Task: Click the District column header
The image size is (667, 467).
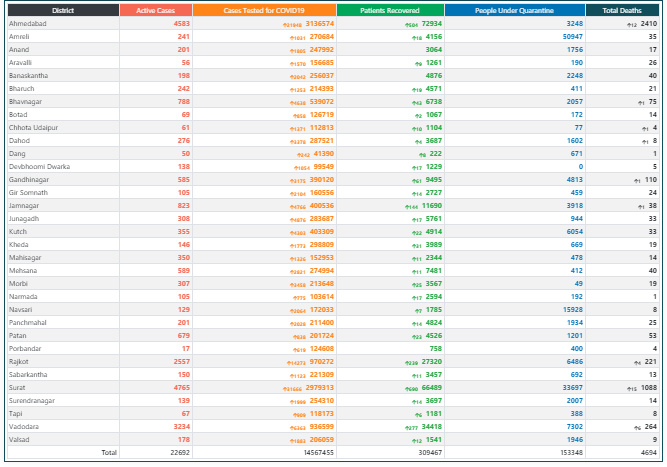Action: pos(60,9)
